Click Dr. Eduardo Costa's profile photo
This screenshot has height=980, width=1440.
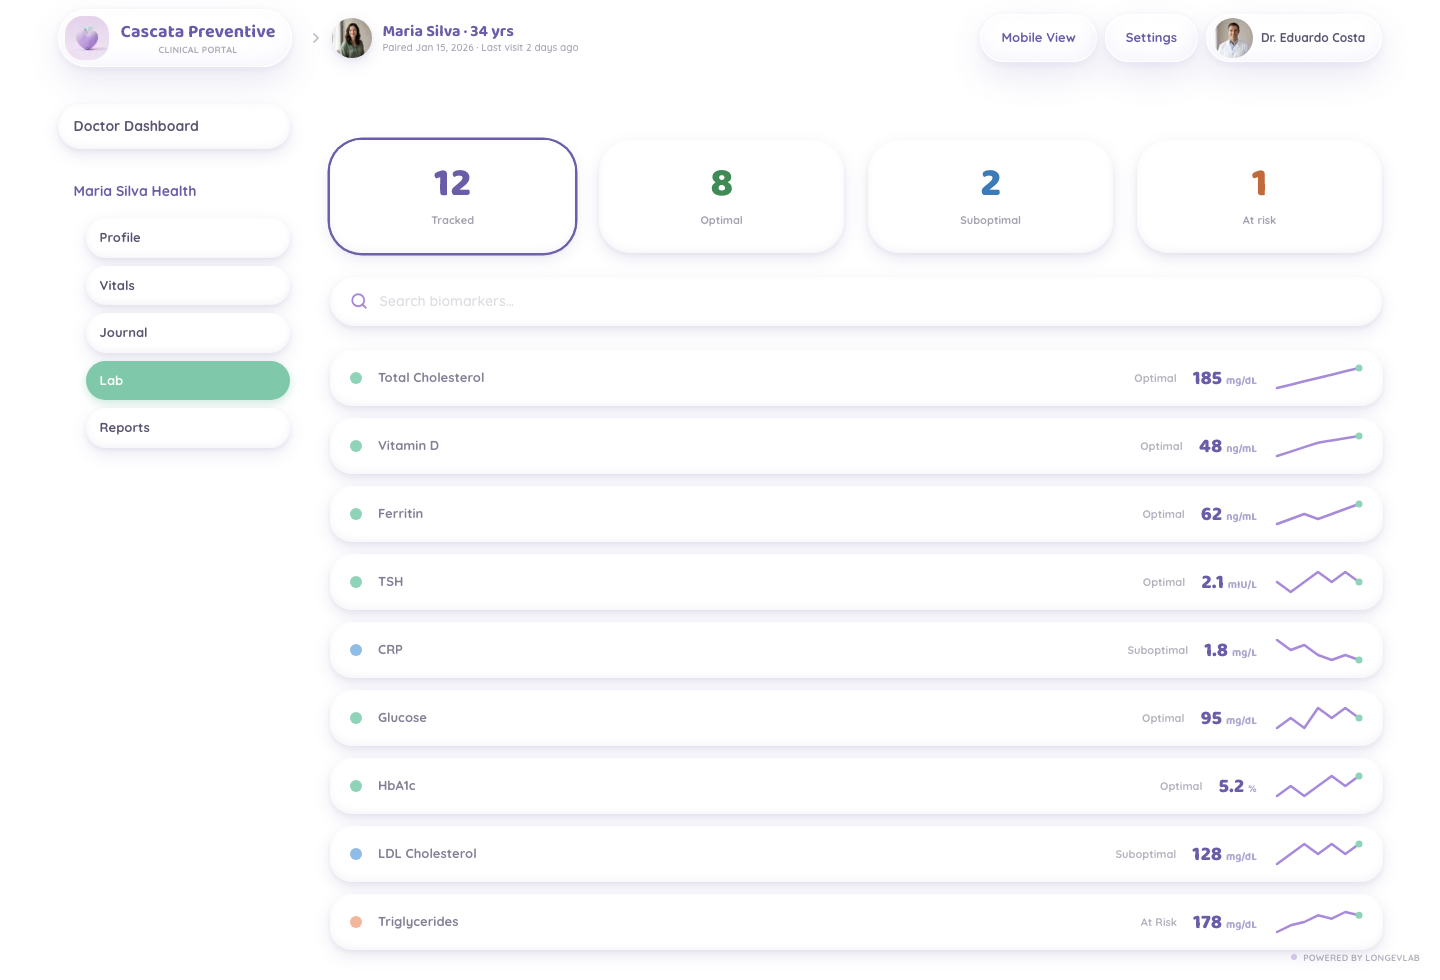click(1234, 38)
